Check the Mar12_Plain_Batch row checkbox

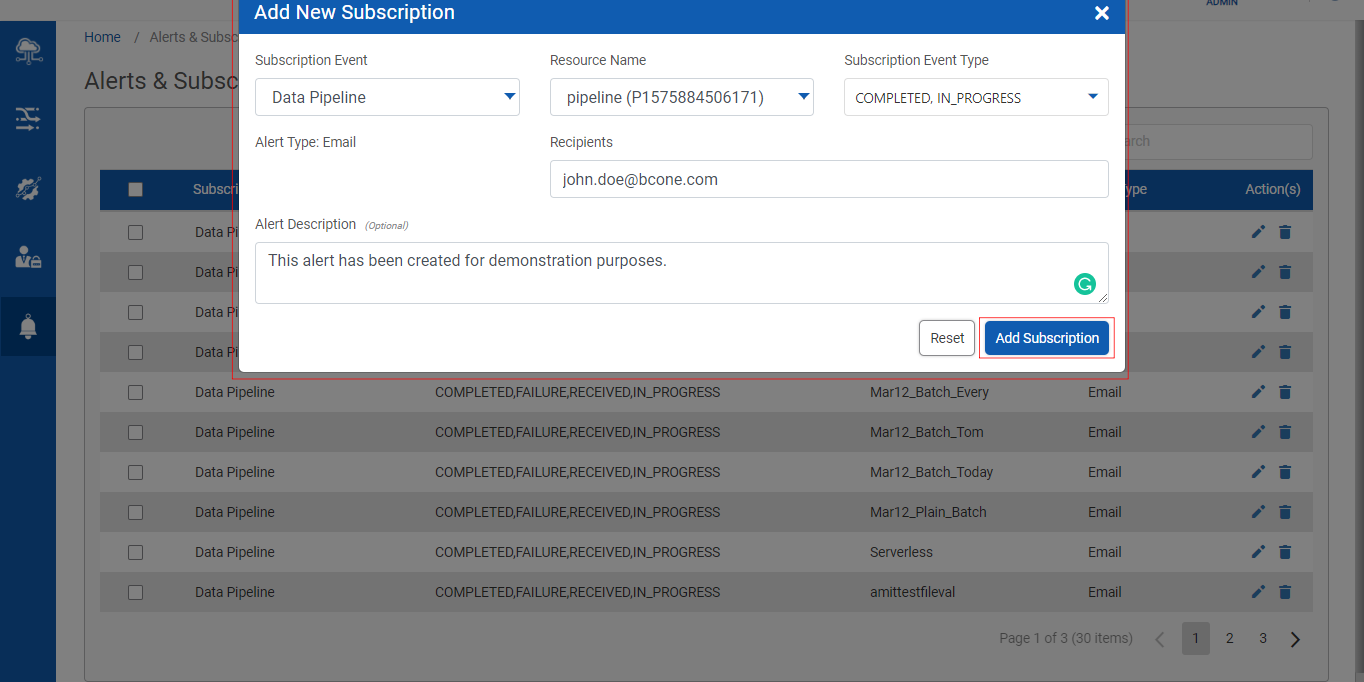pos(136,512)
